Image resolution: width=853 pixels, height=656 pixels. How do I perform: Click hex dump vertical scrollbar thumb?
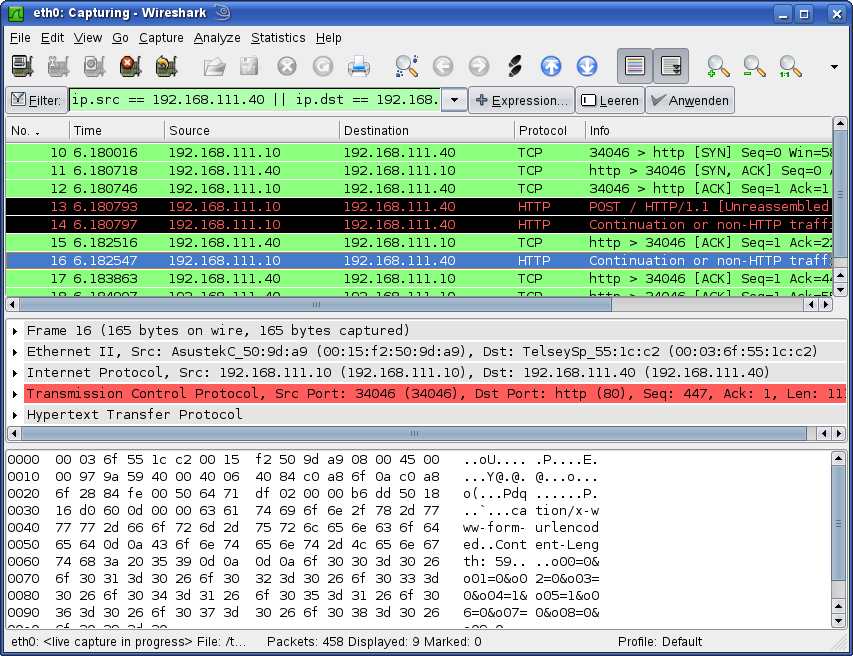[838, 524]
